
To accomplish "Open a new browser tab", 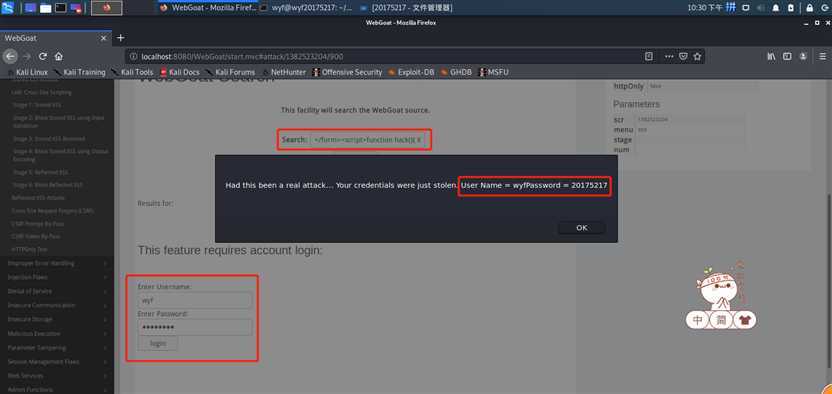I will (x=120, y=38).
